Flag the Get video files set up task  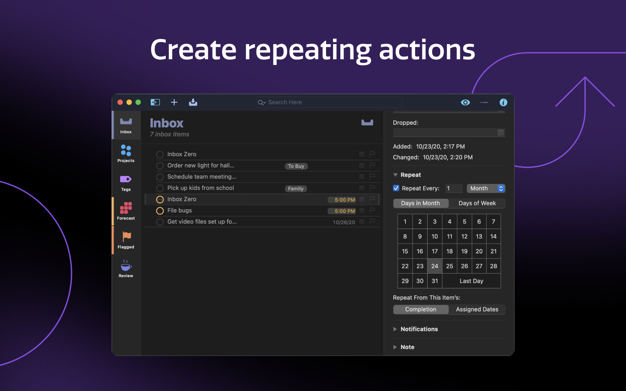[372, 222]
